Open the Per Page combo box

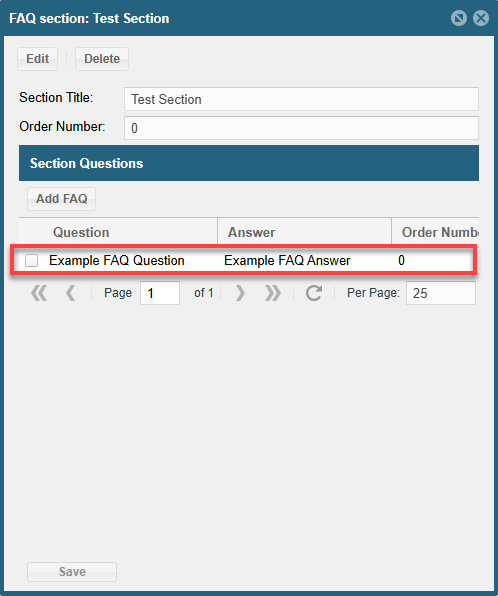coord(441,293)
